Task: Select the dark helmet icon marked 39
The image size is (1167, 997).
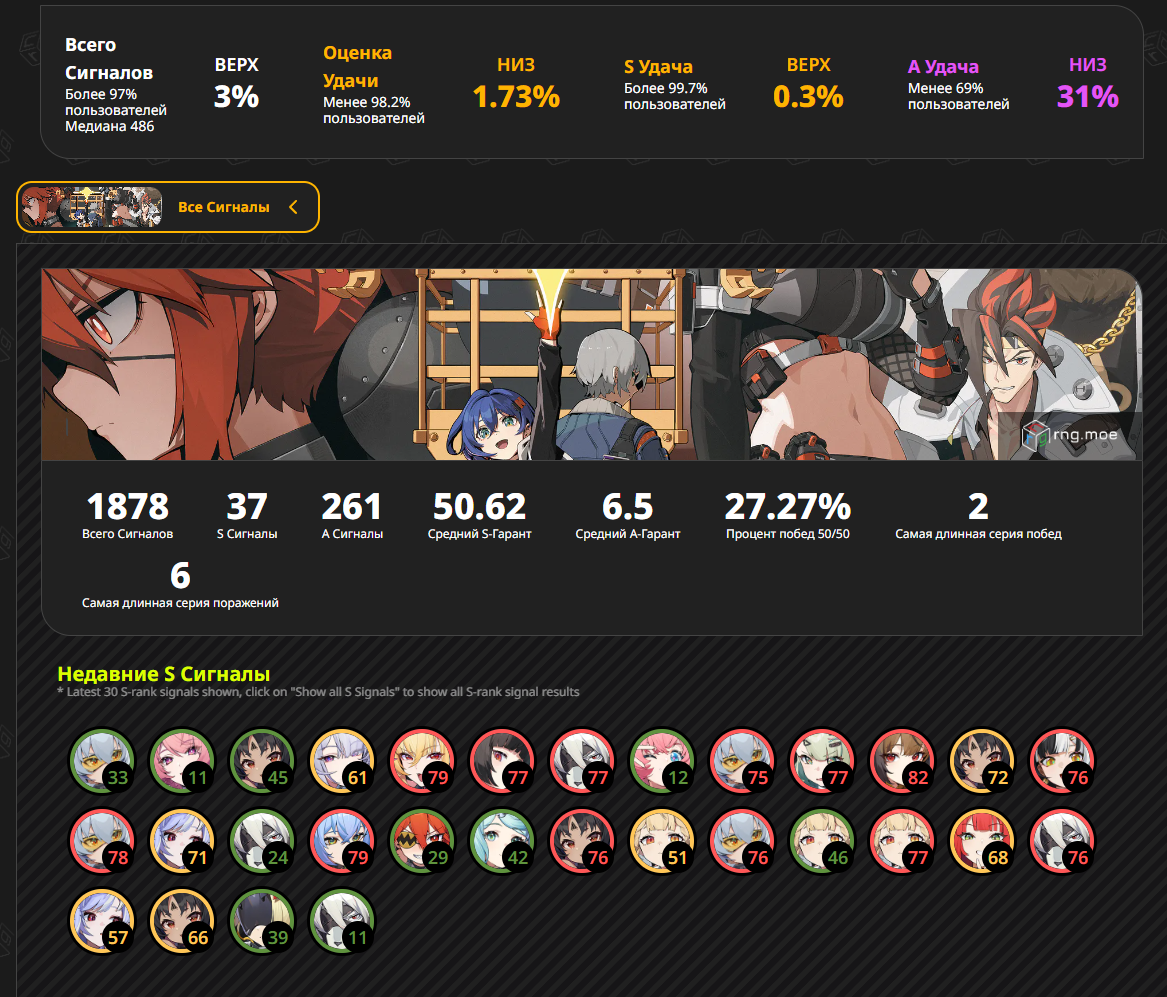Action: coord(262,921)
